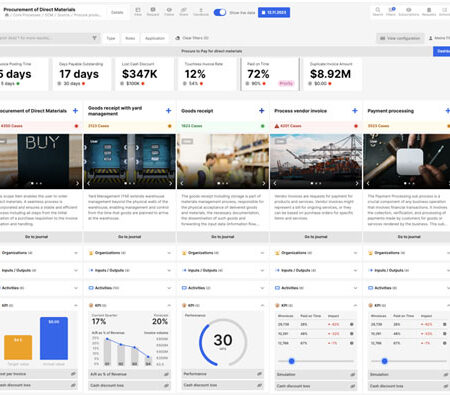Select the Roles filter tab
450x395 pixels.
130,38
